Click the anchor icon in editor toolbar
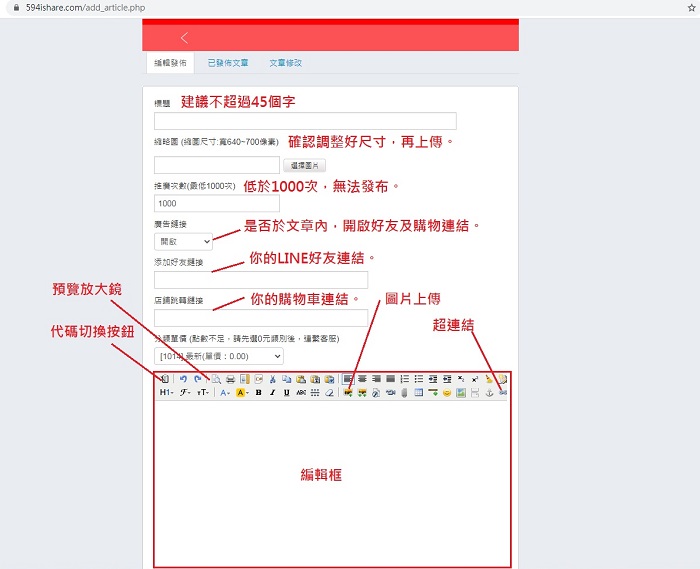Image resolution: width=700 pixels, height=569 pixels. click(x=489, y=393)
